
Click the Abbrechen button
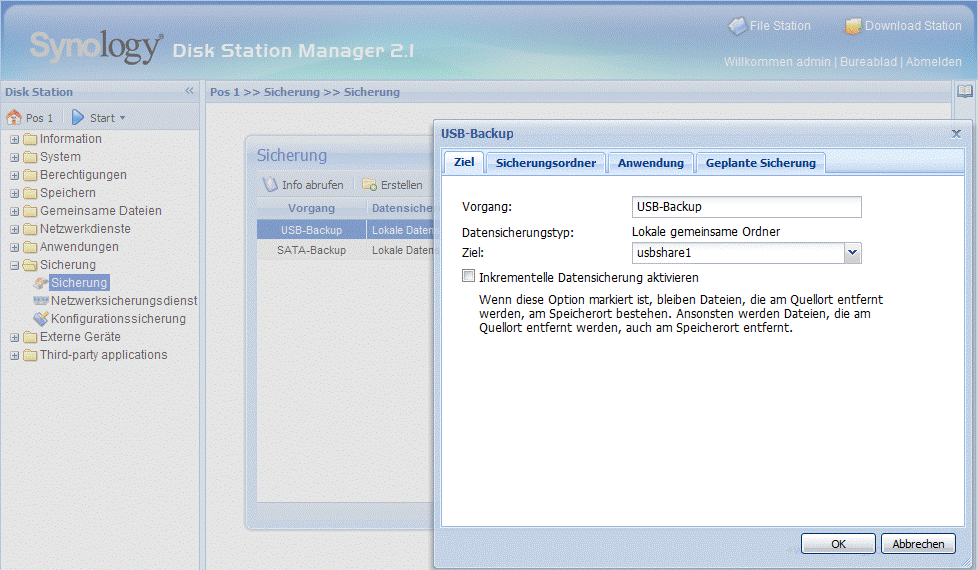[918, 544]
